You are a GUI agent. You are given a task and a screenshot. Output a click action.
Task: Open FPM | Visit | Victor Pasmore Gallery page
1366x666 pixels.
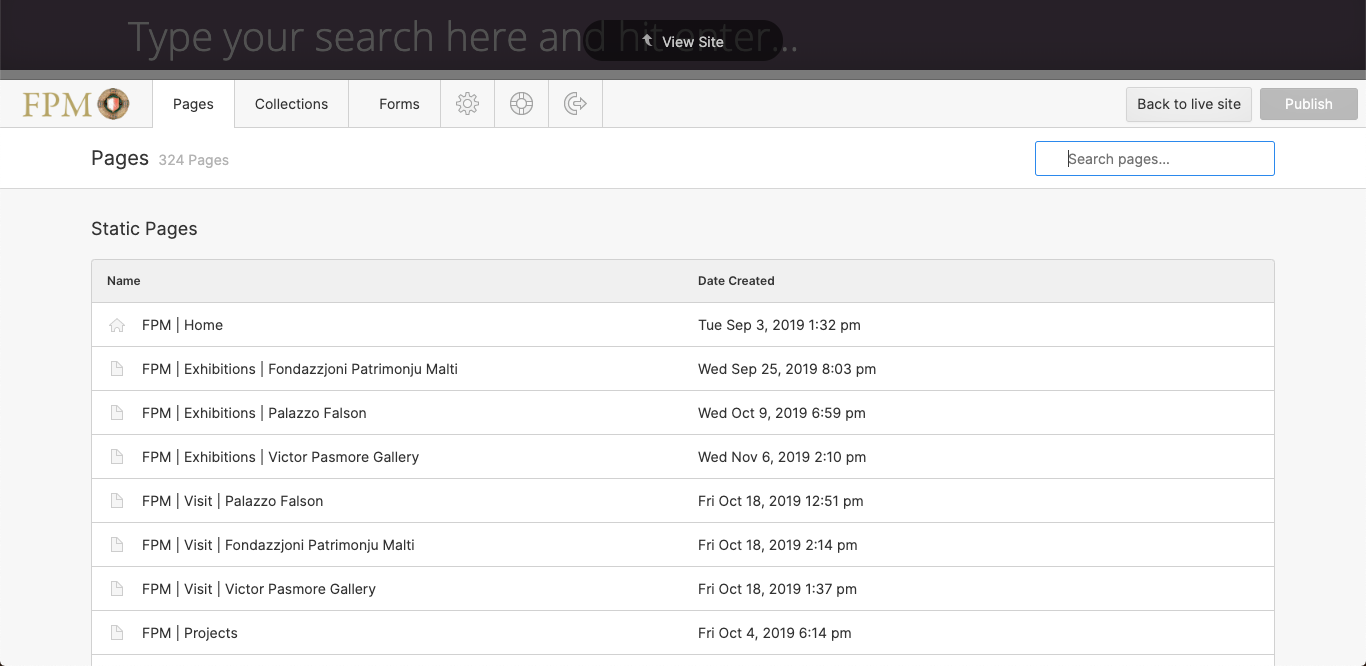259,589
